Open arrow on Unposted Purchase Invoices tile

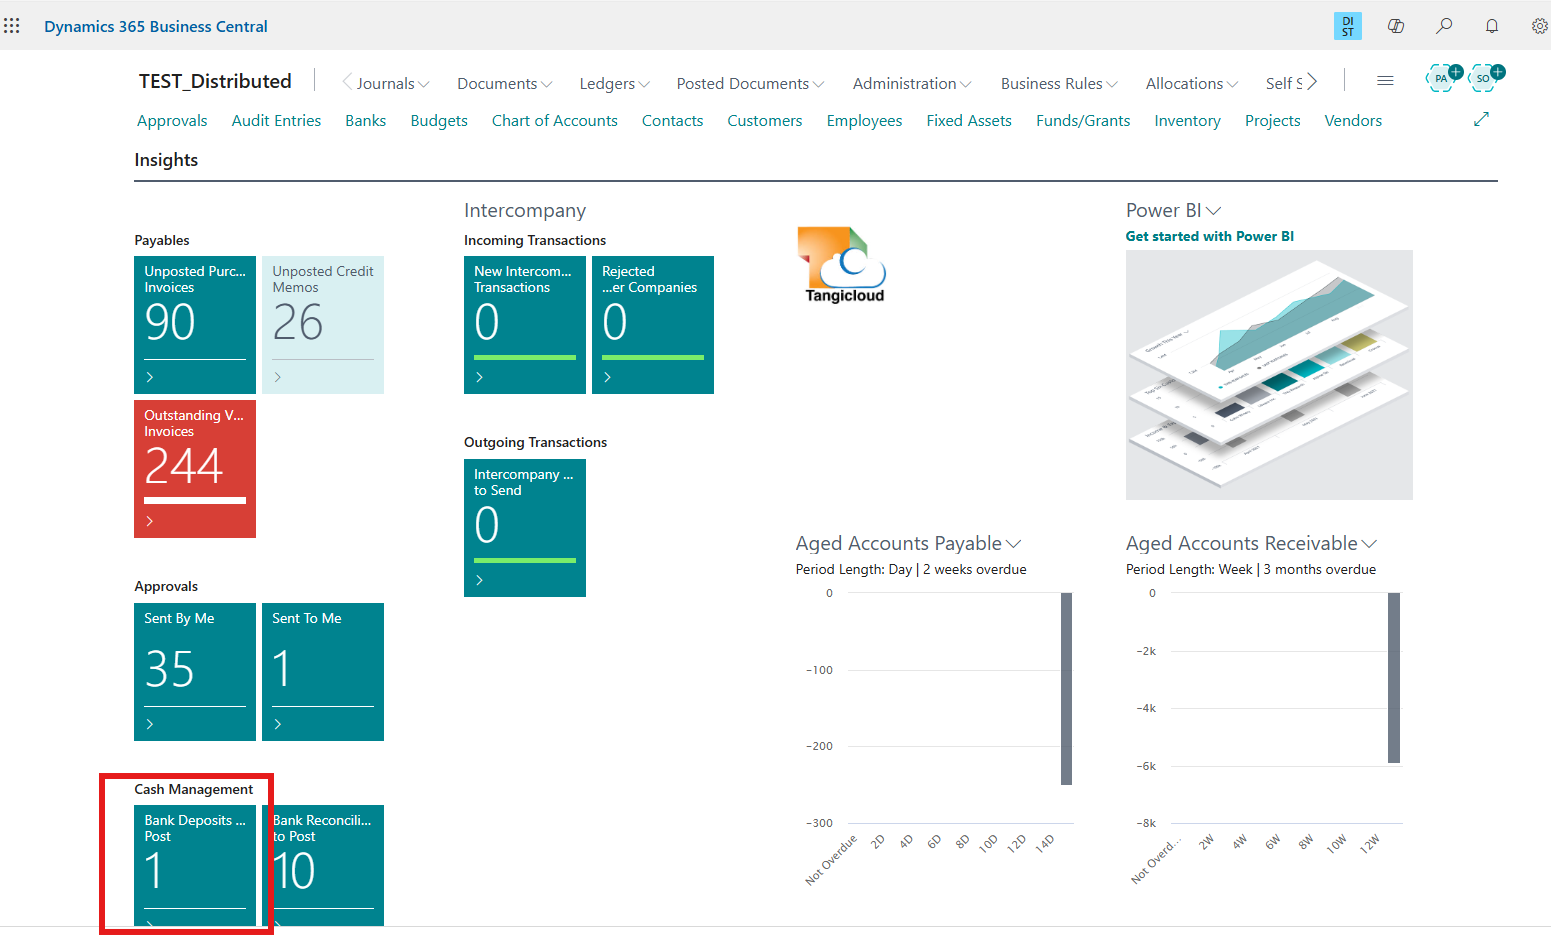[150, 377]
